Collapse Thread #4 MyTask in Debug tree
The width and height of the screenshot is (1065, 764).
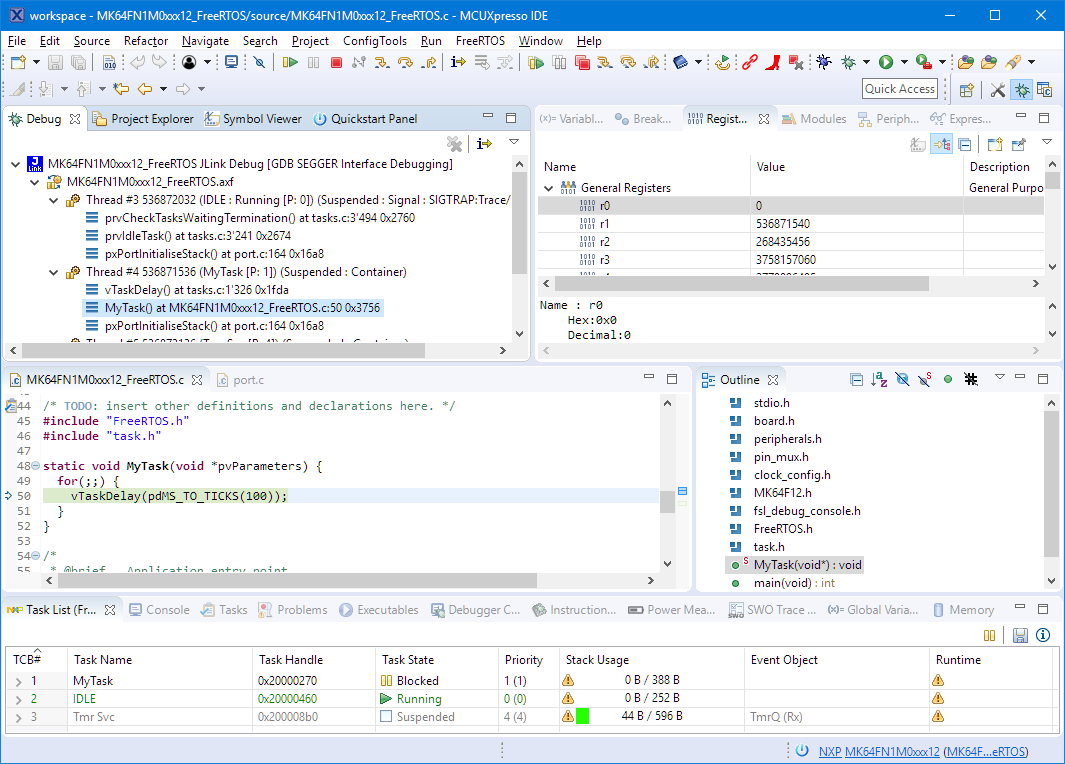click(x=54, y=272)
